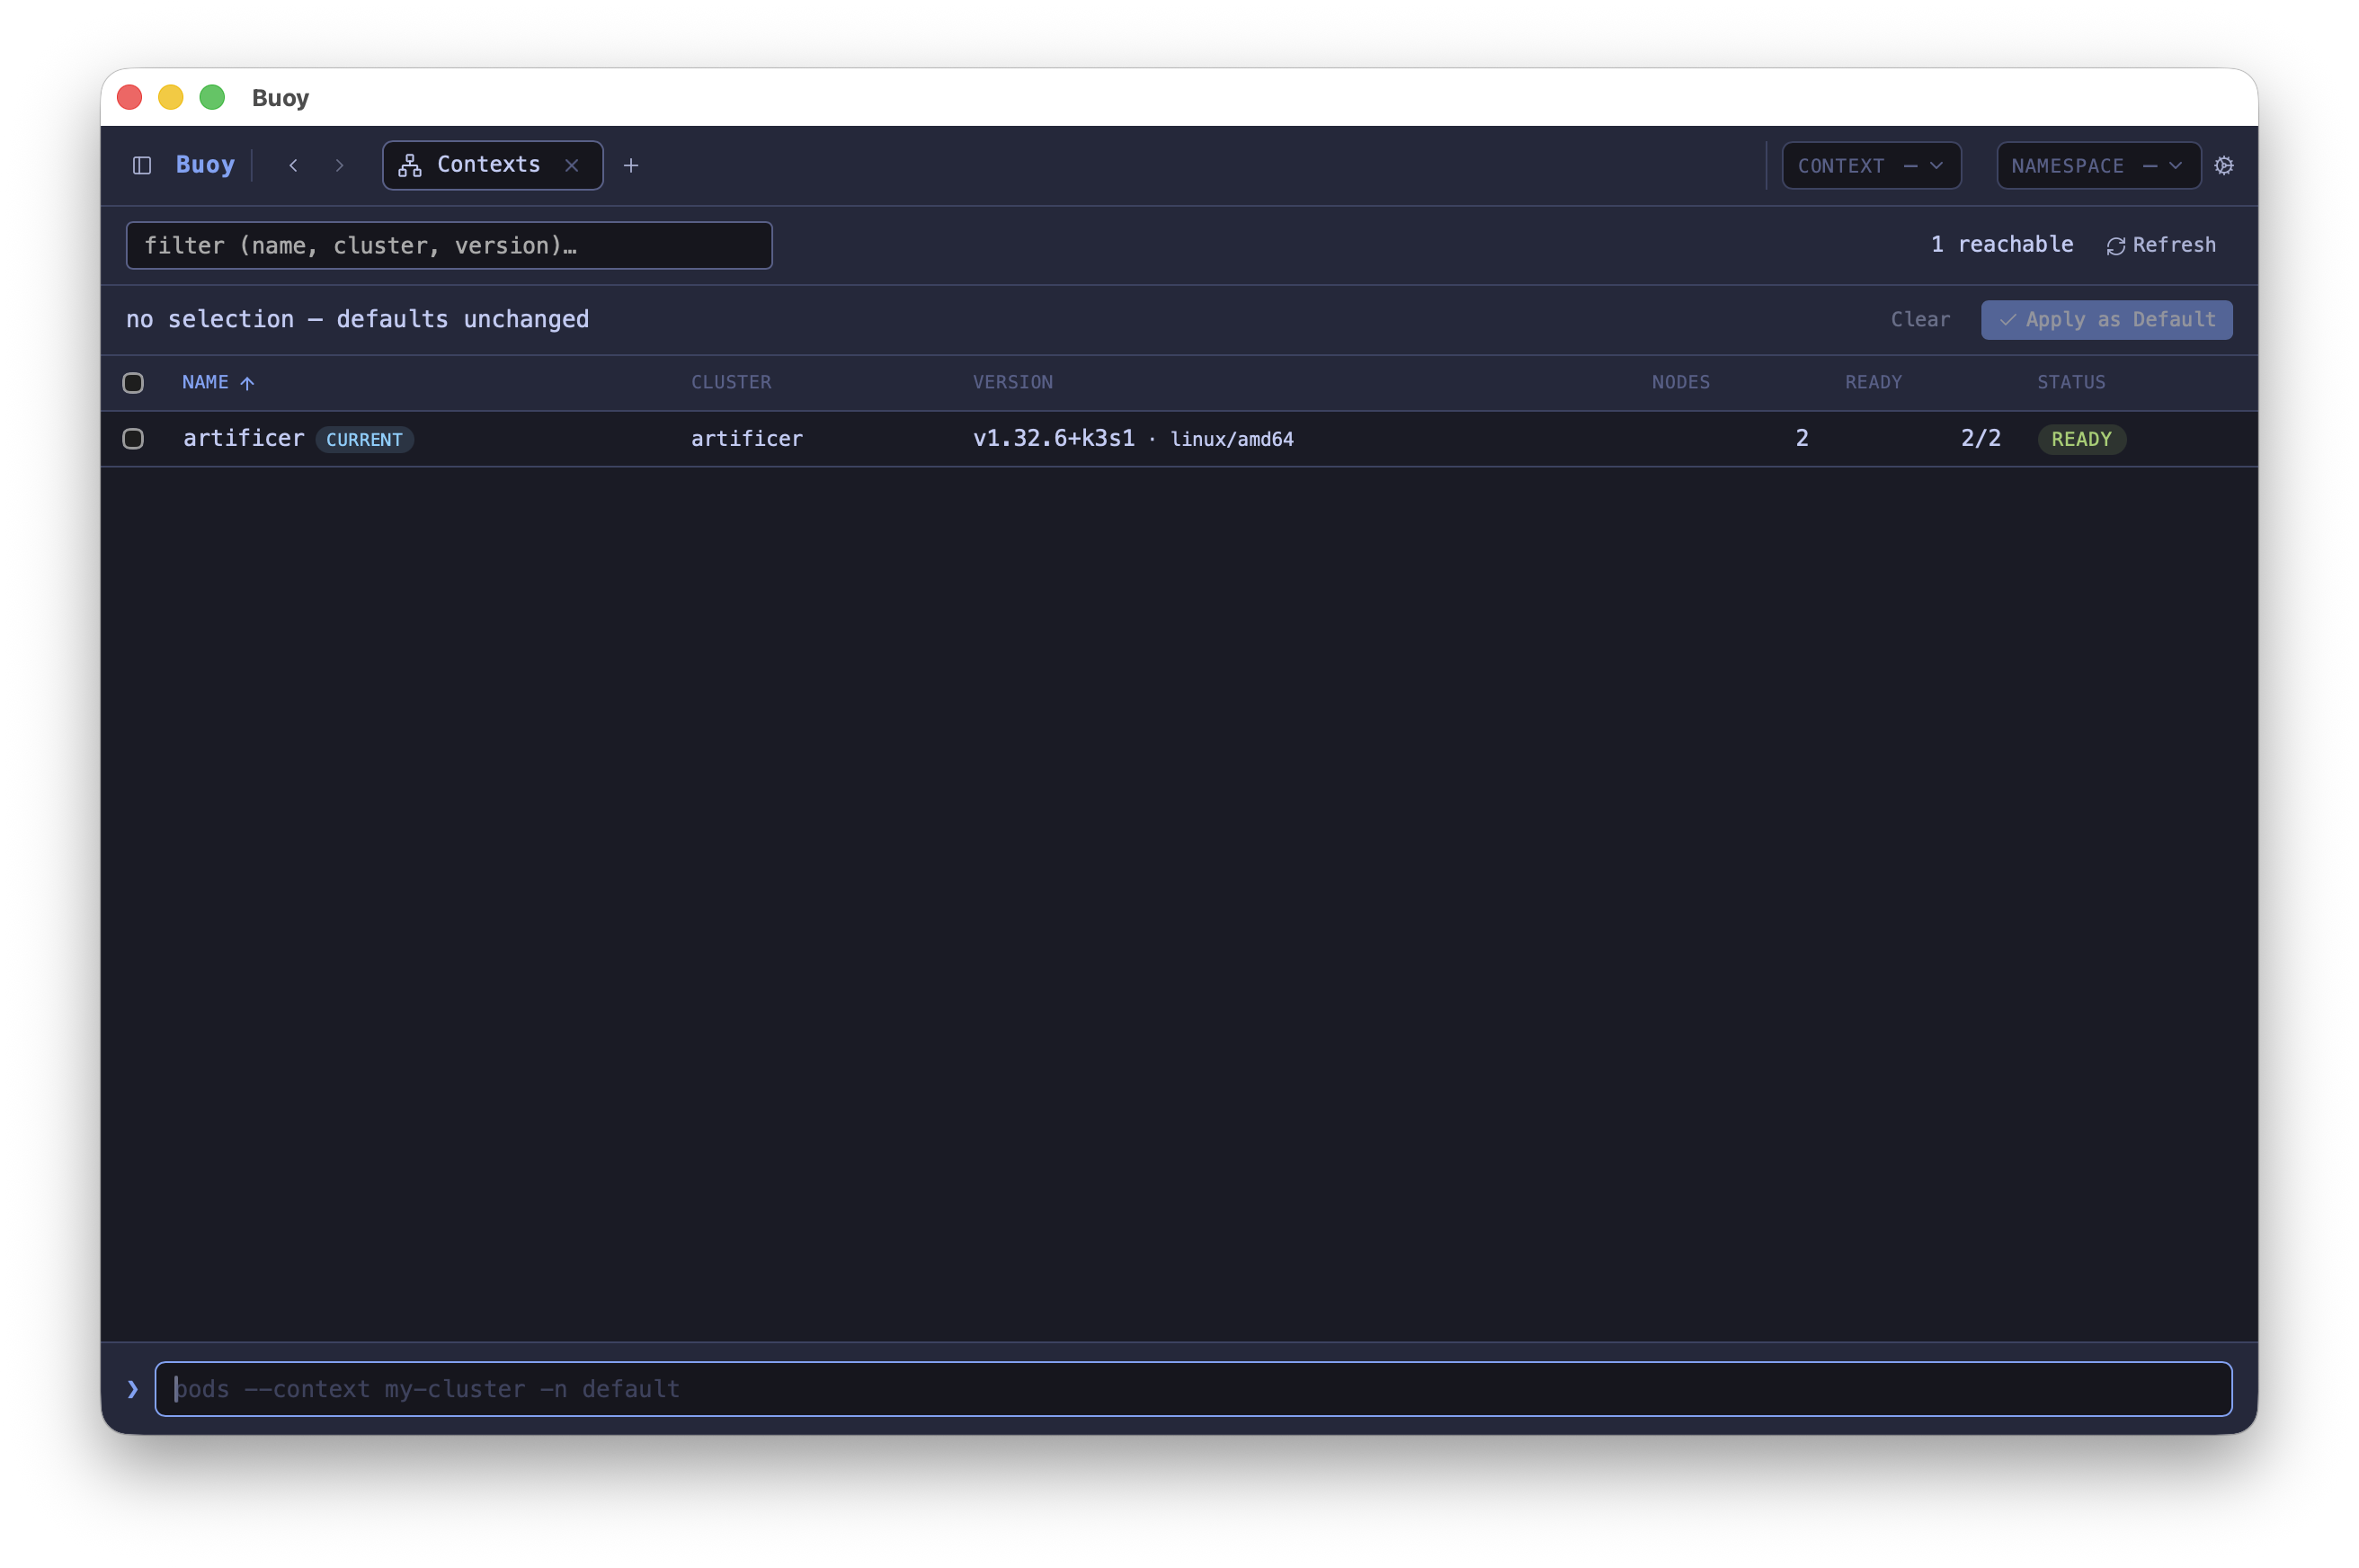Focus the command input at bottom

point(1193,1388)
